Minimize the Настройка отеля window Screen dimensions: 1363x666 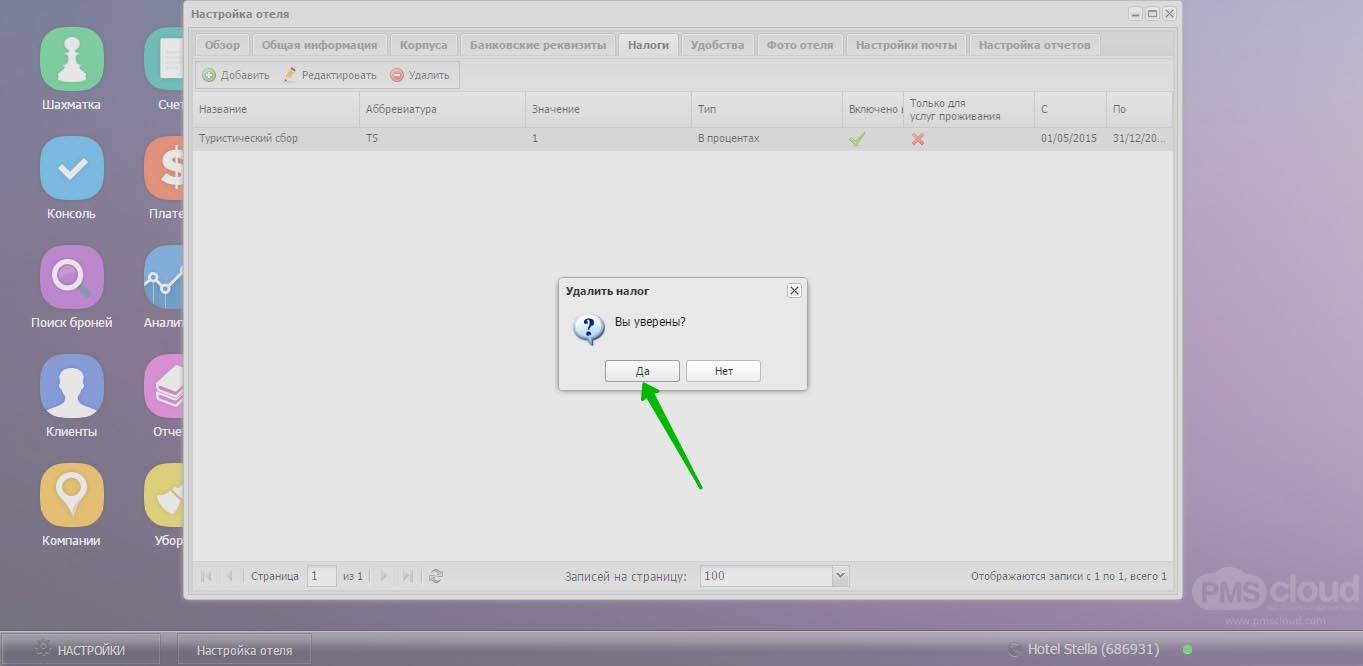[x=1135, y=14]
